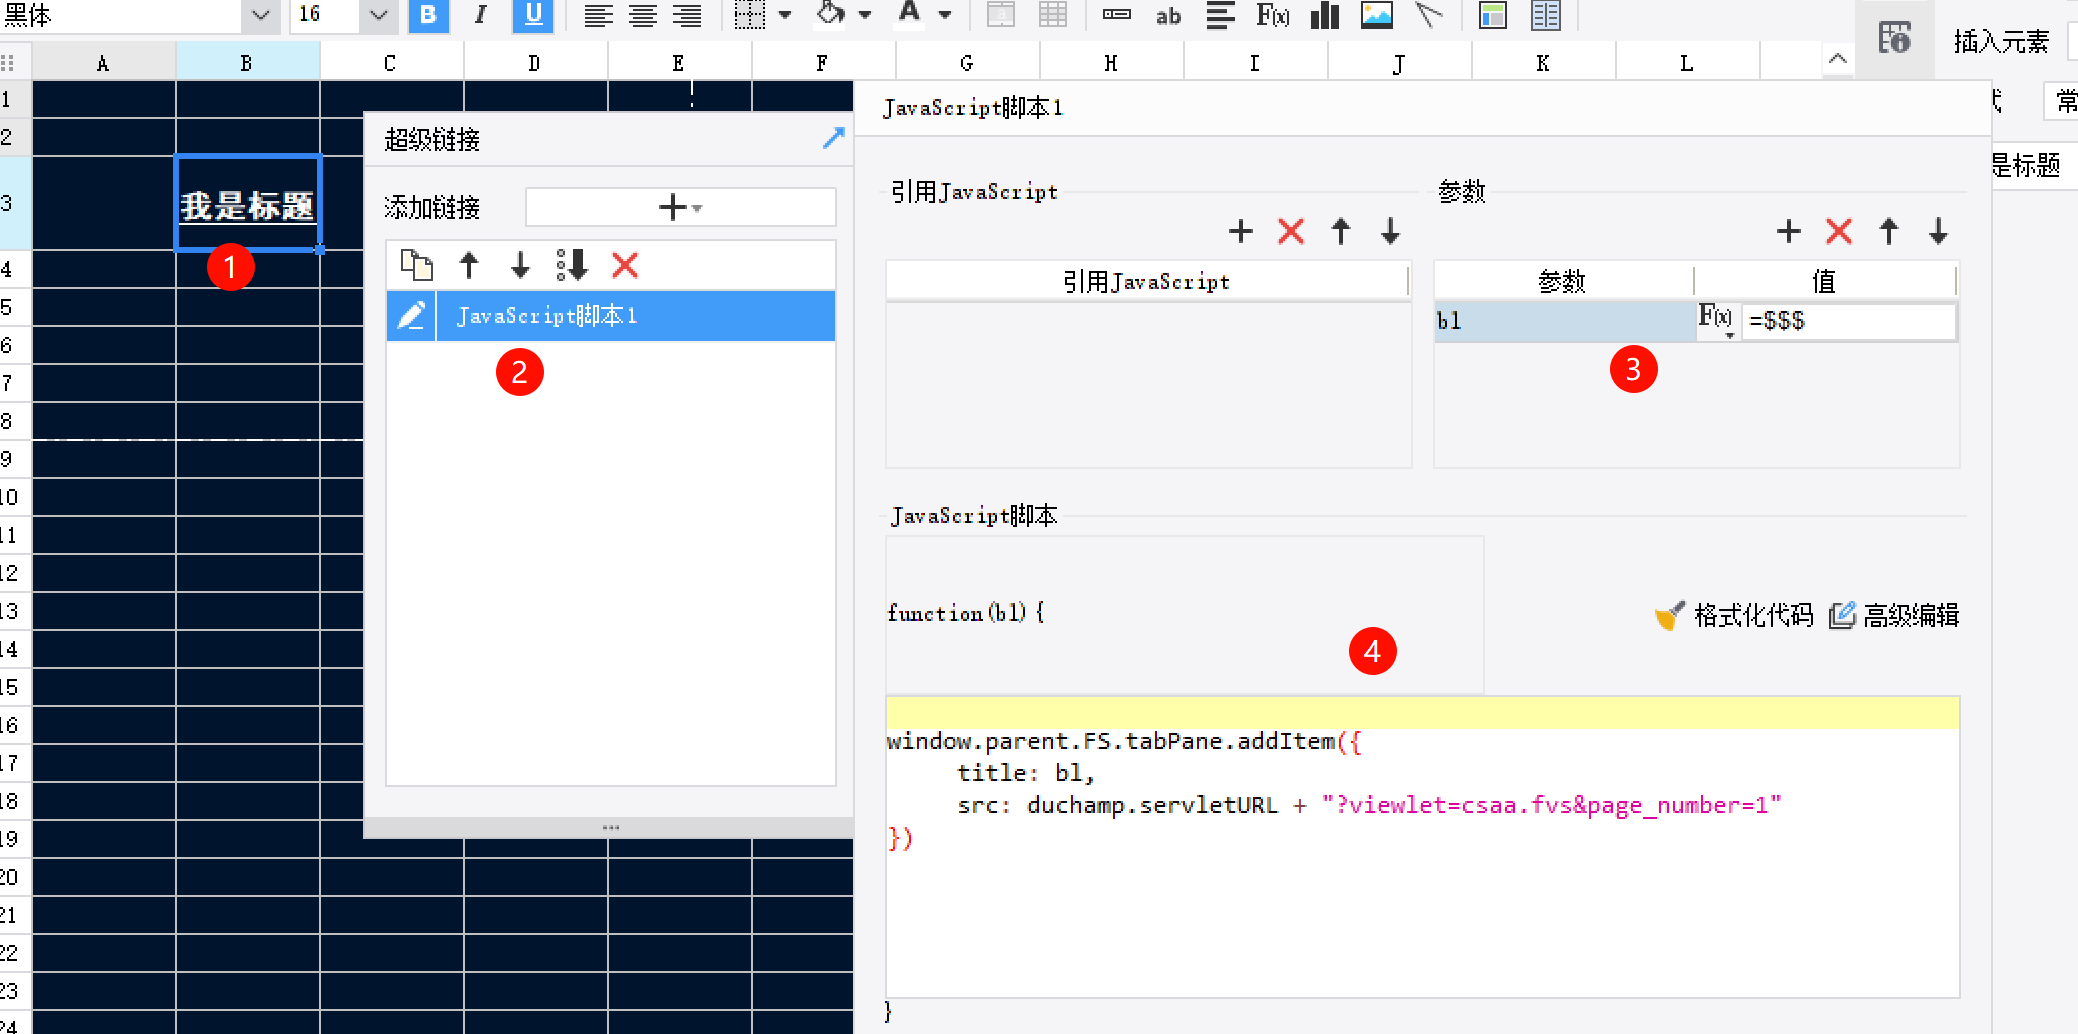The image size is (2078, 1034).
Task: Insert rich text 'ab' element
Action: [x=1168, y=16]
